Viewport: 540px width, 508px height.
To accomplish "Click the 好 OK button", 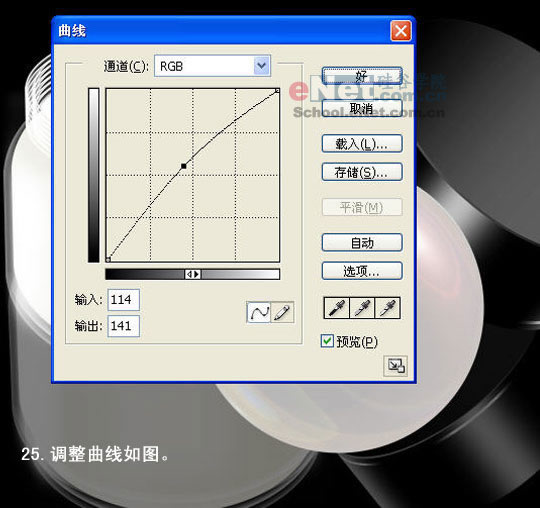I will click(362, 76).
